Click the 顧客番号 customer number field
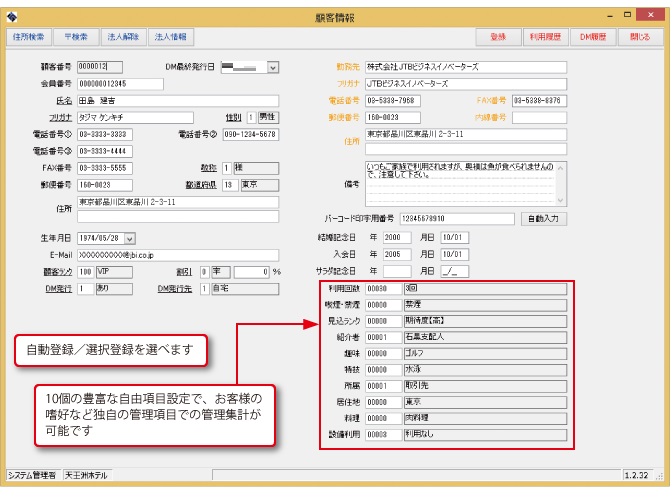This screenshot has width=672, height=500. (100, 67)
